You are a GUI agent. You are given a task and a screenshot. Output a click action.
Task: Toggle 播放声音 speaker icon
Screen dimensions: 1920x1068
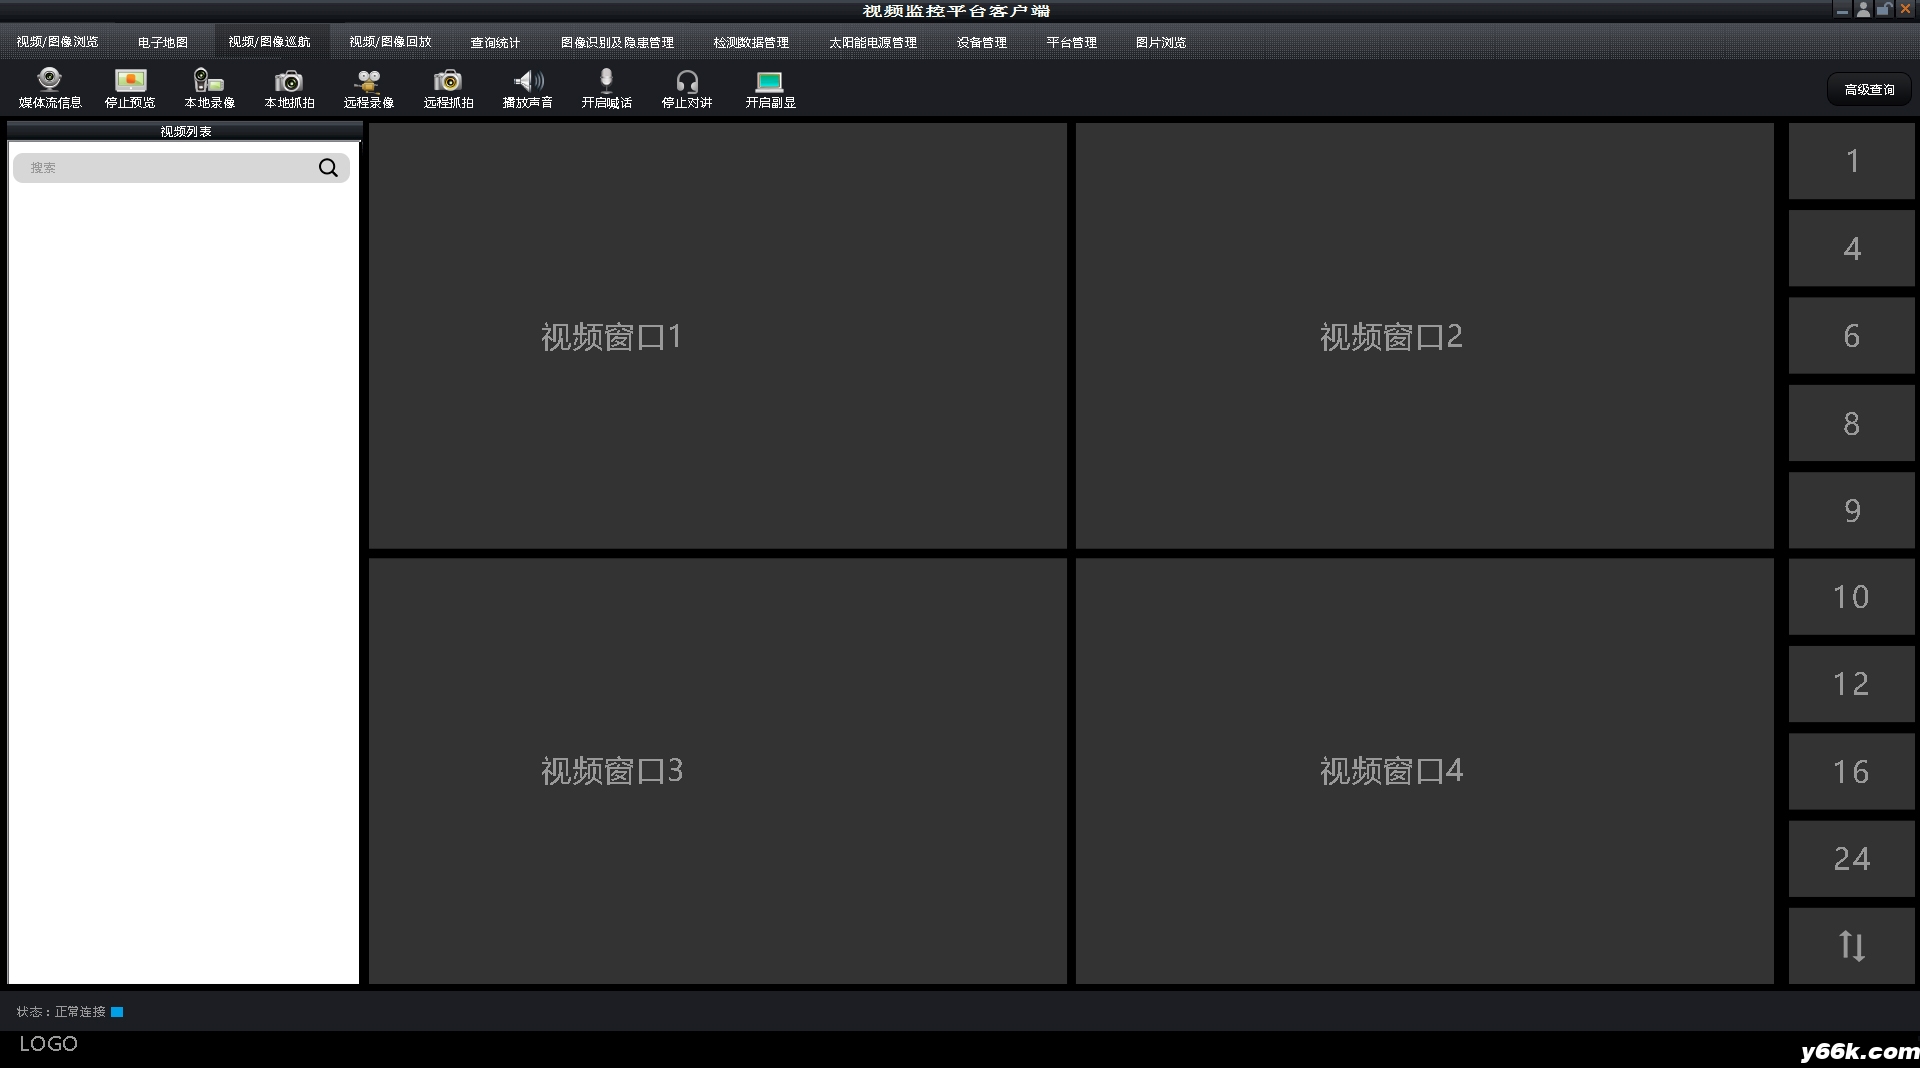pos(528,80)
